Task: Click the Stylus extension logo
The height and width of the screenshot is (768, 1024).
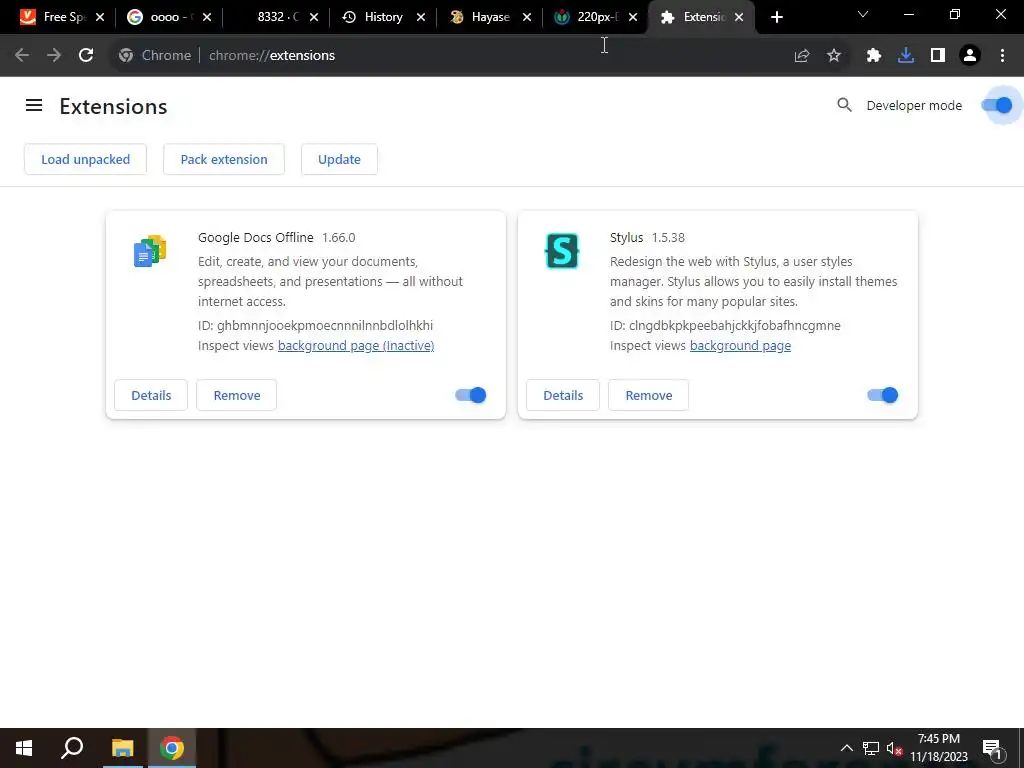Action: pos(562,251)
